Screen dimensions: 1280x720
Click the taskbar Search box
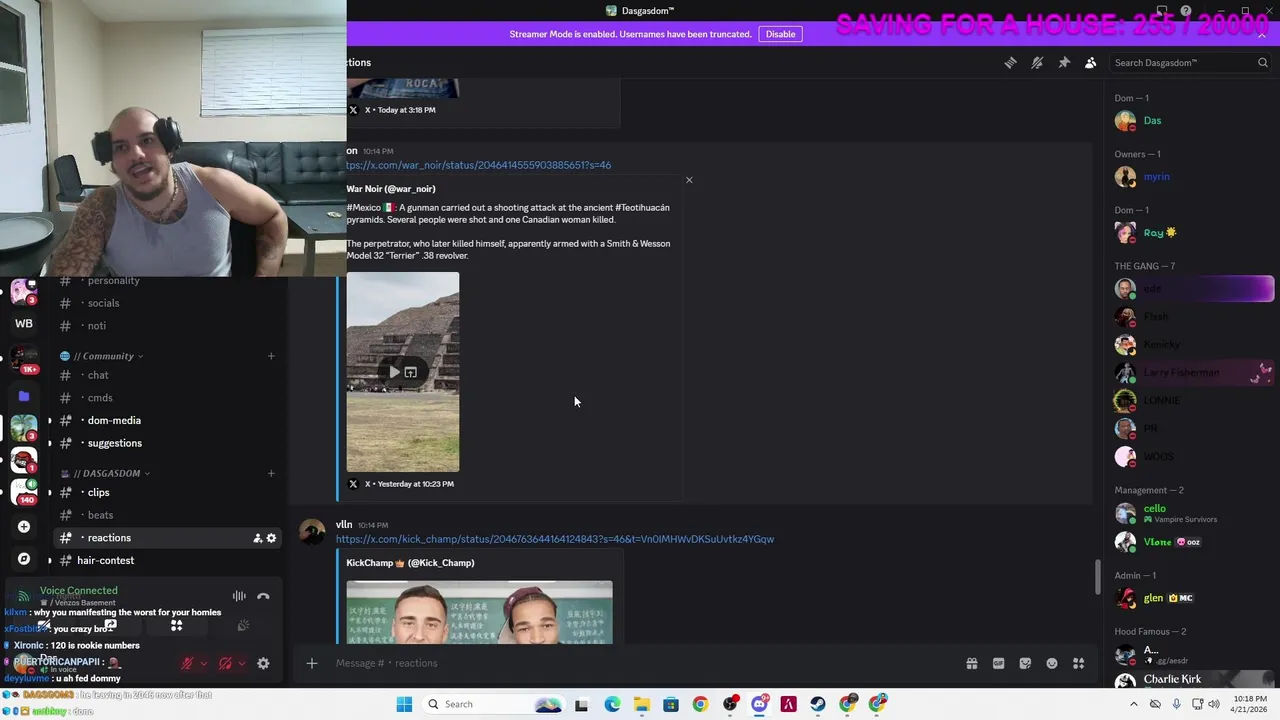pyautogui.click(x=493, y=704)
